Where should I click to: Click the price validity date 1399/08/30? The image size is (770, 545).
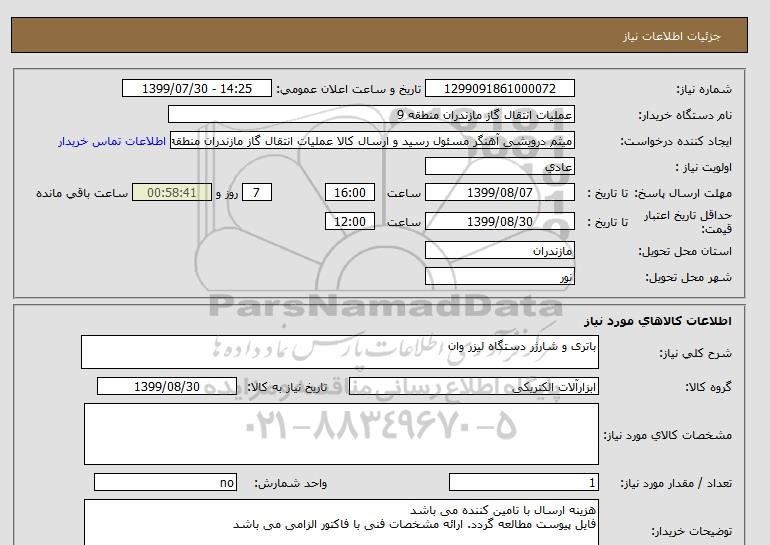tap(499, 221)
